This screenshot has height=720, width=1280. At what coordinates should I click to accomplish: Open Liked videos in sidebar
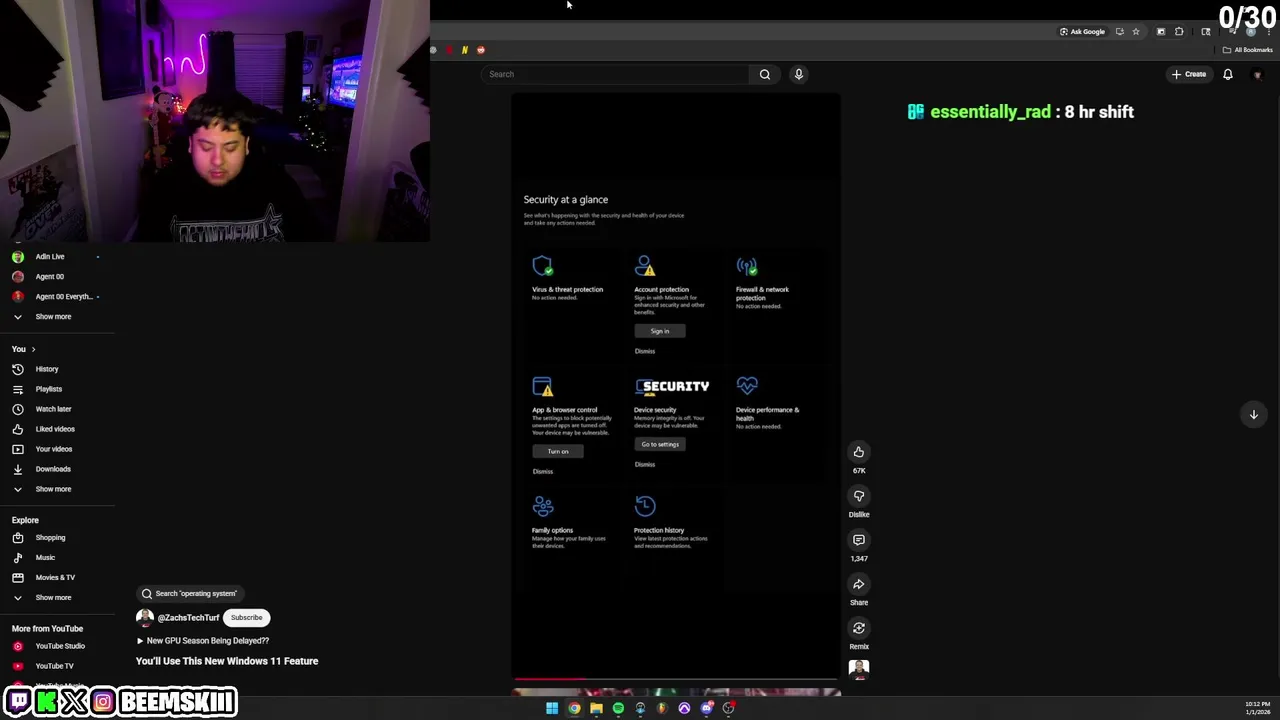(x=57, y=429)
